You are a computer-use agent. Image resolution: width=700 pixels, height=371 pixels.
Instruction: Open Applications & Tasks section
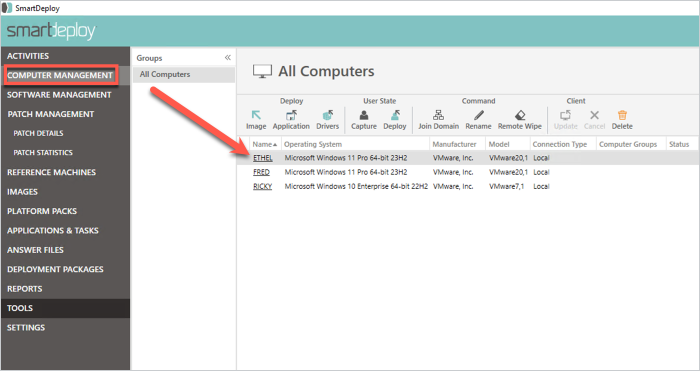[x=53, y=231]
